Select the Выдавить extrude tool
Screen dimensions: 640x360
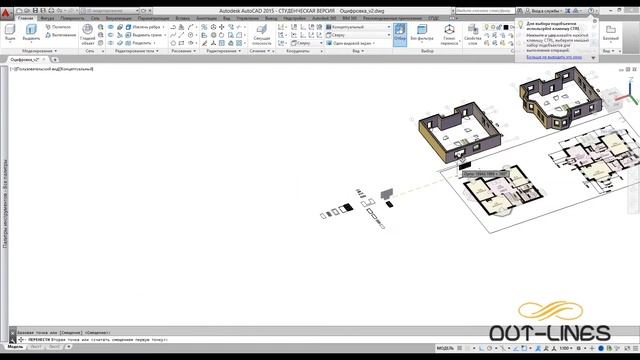coord(31,33)
